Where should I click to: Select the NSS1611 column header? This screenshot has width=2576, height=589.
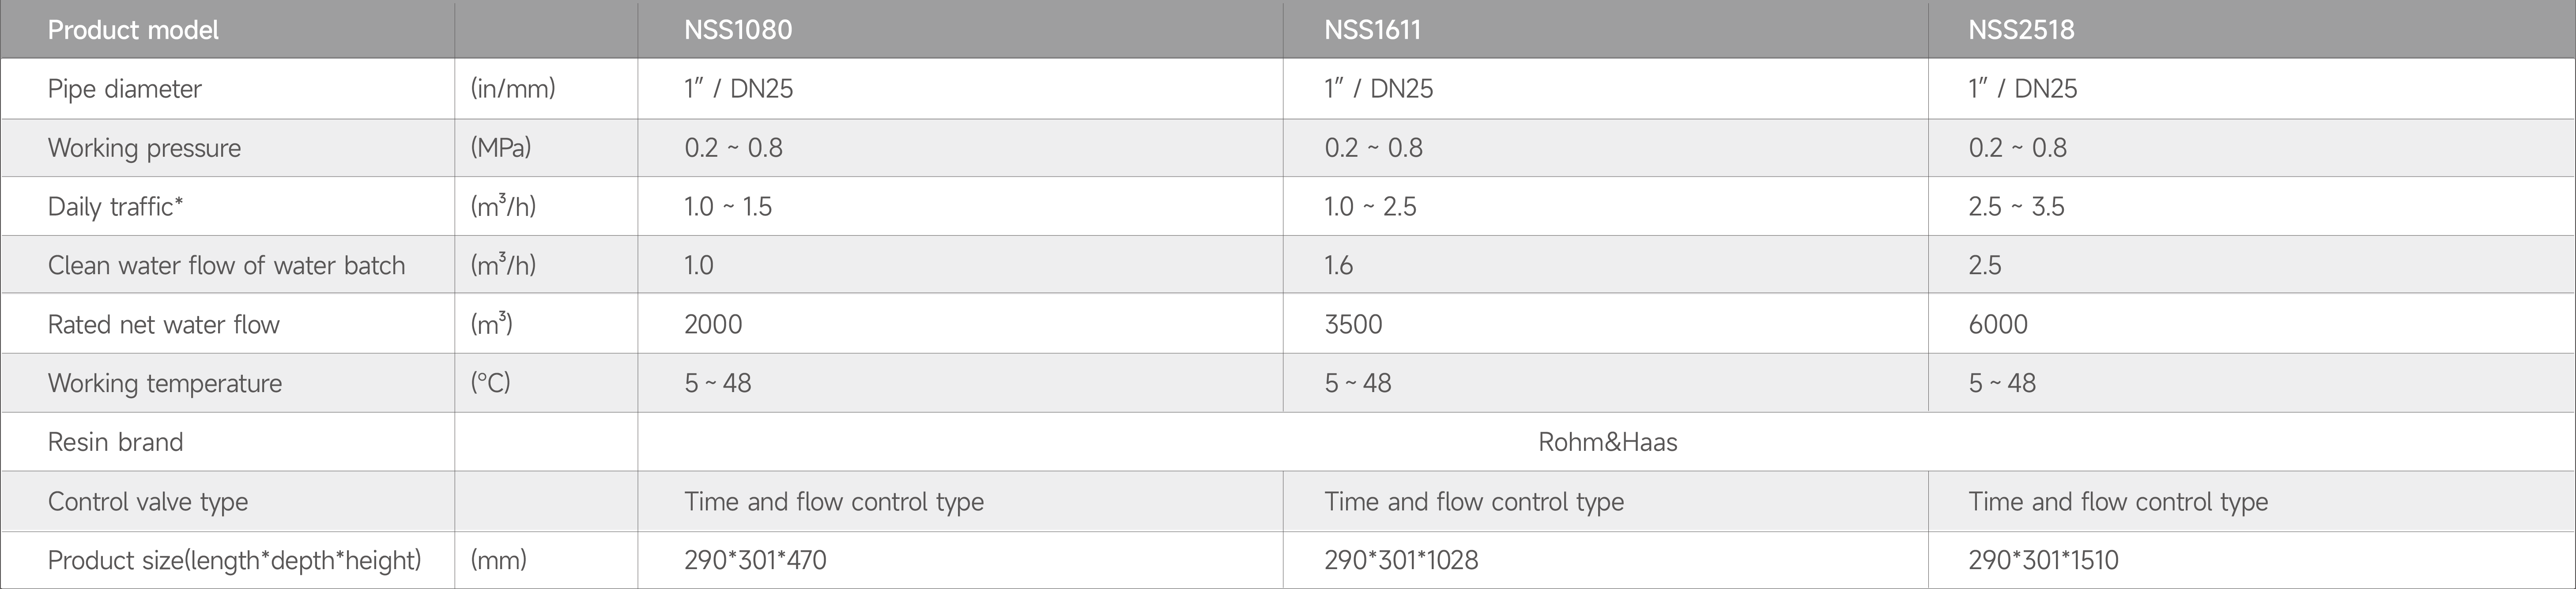pyautogui.click(x=1372, y=30)
